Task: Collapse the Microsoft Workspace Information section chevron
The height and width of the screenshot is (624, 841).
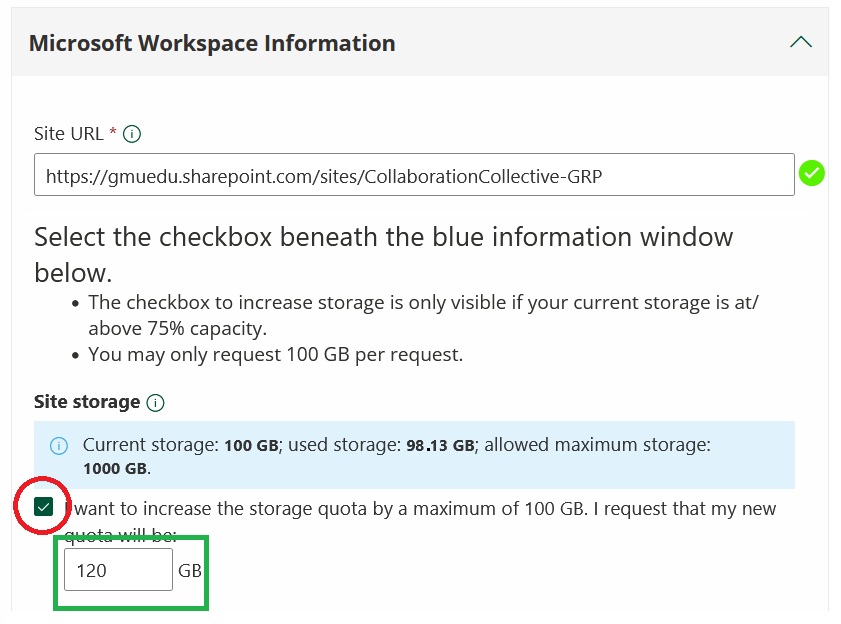Action: 800,43
